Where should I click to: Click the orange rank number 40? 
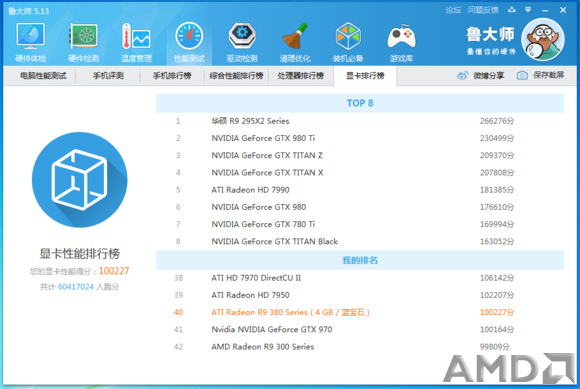(178, 312)
